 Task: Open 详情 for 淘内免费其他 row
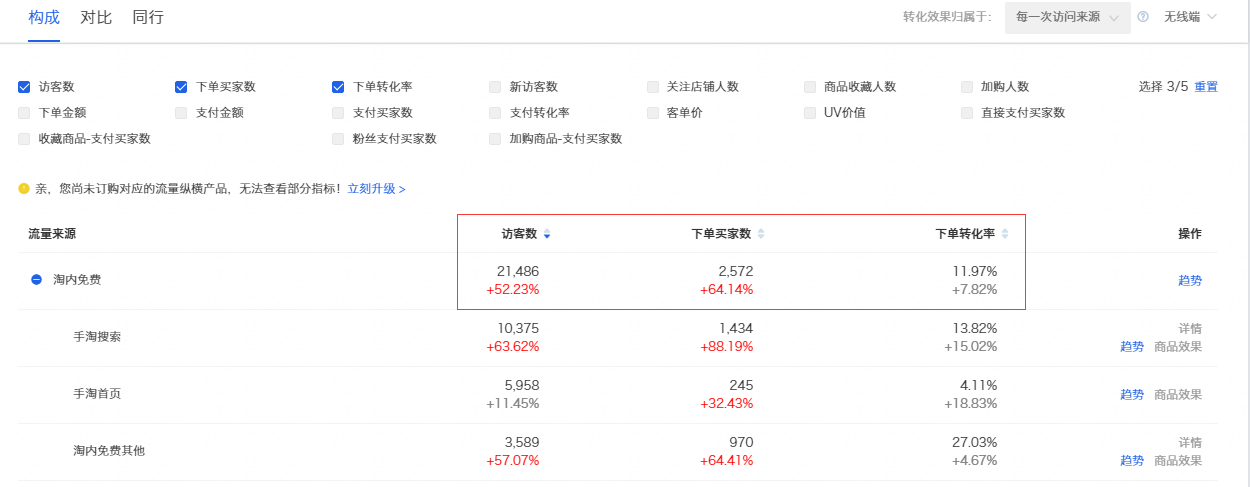(x=1190, y=442)
